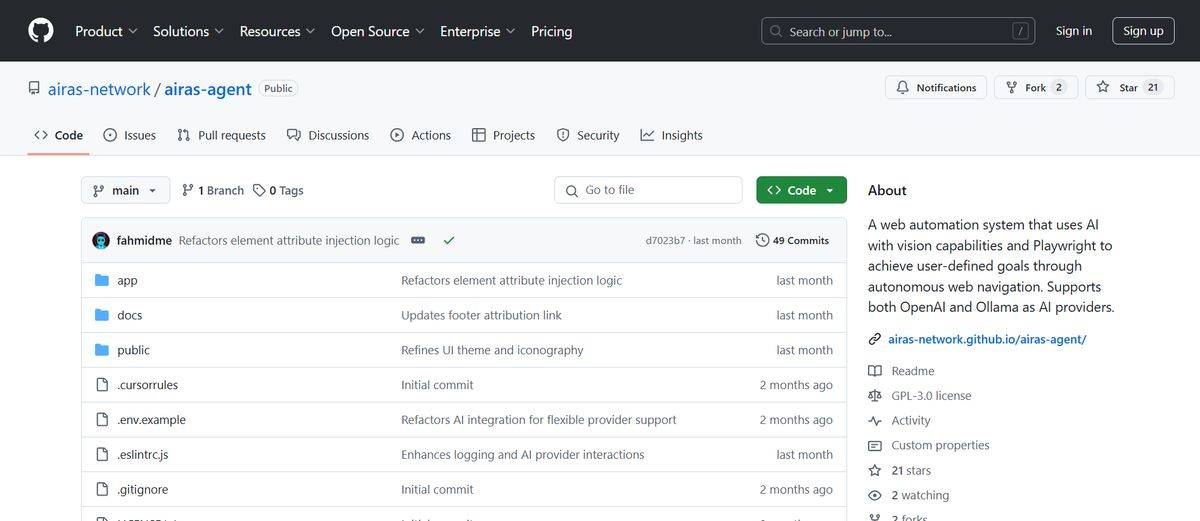Click the .cursorrules file icon

pos(102,385)
